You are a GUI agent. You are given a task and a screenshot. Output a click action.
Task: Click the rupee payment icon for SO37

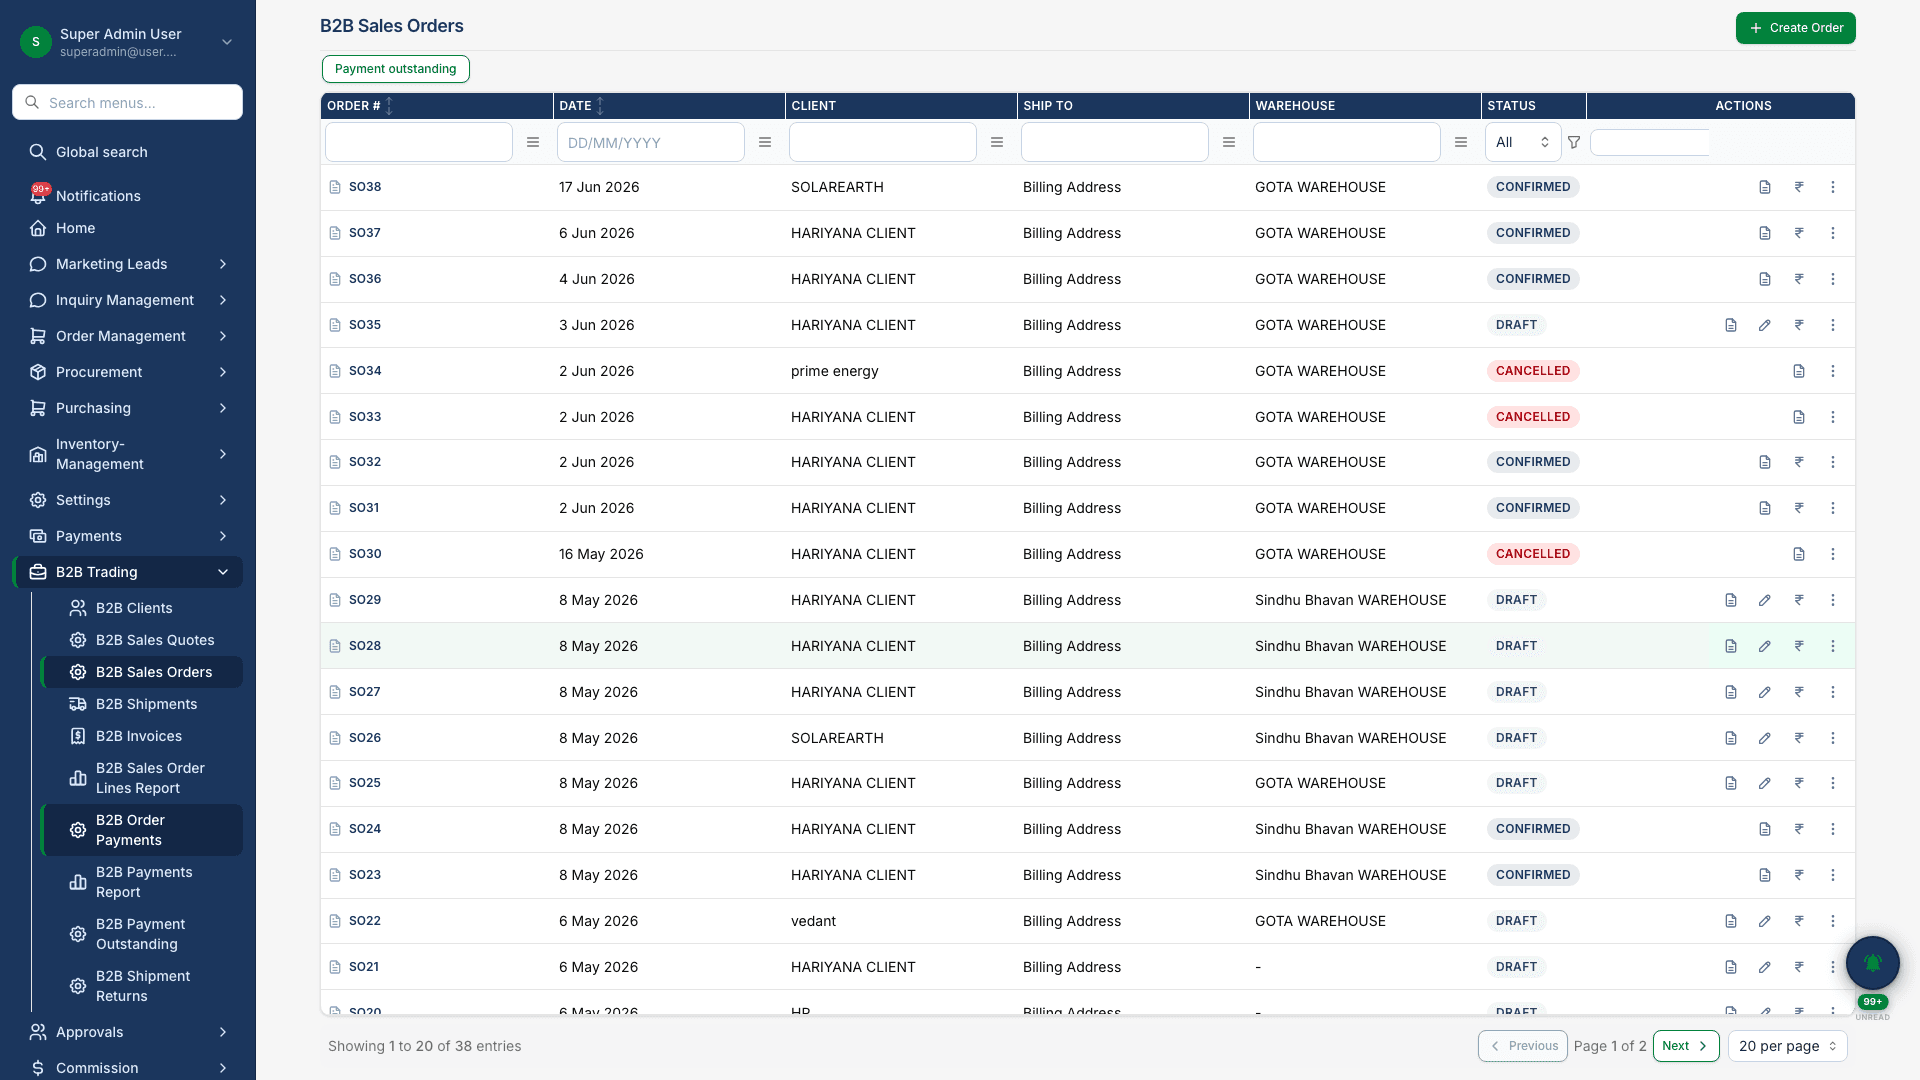point(1799,233)
